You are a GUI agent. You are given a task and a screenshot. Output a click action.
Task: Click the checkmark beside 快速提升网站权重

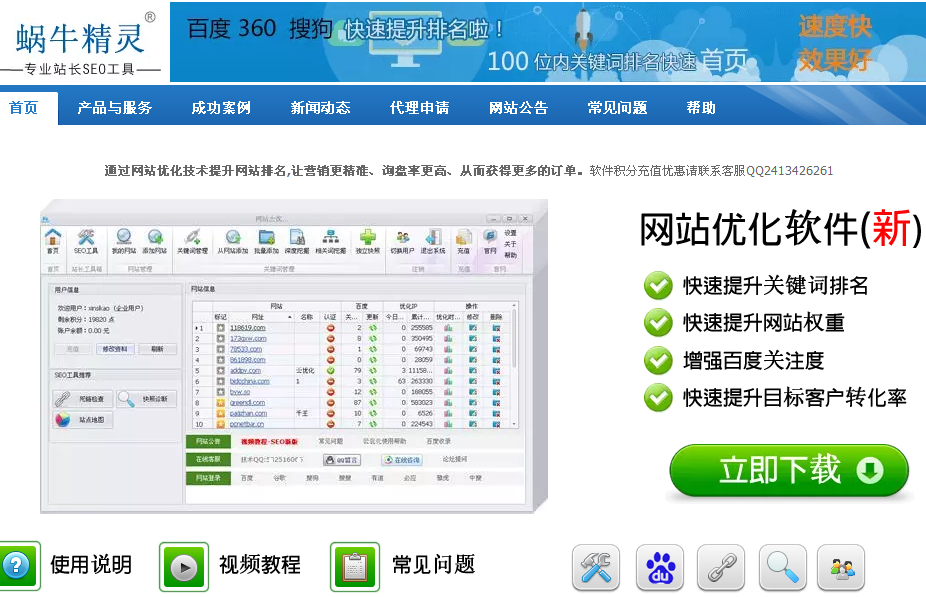point(658,323)
